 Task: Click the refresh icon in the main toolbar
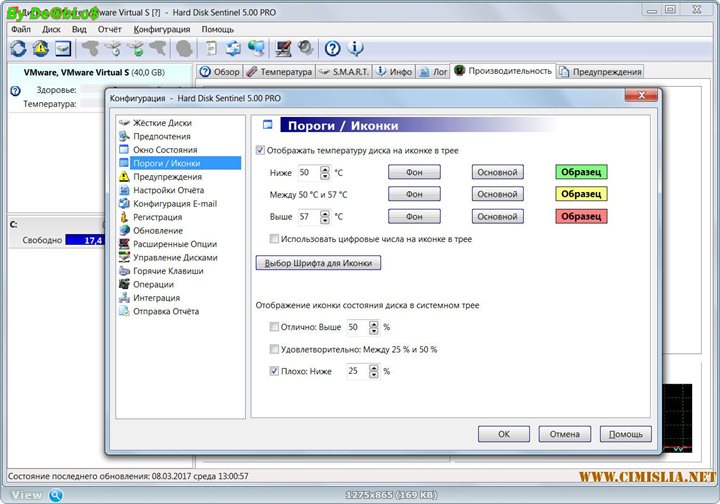[x=18, y=48]
